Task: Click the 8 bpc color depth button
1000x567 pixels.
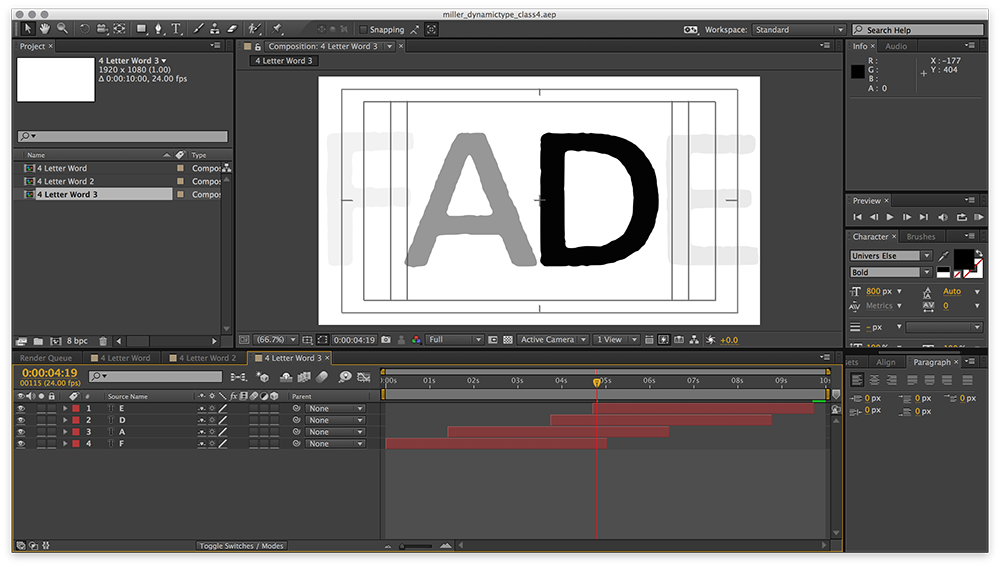Action: coord(77,341)
